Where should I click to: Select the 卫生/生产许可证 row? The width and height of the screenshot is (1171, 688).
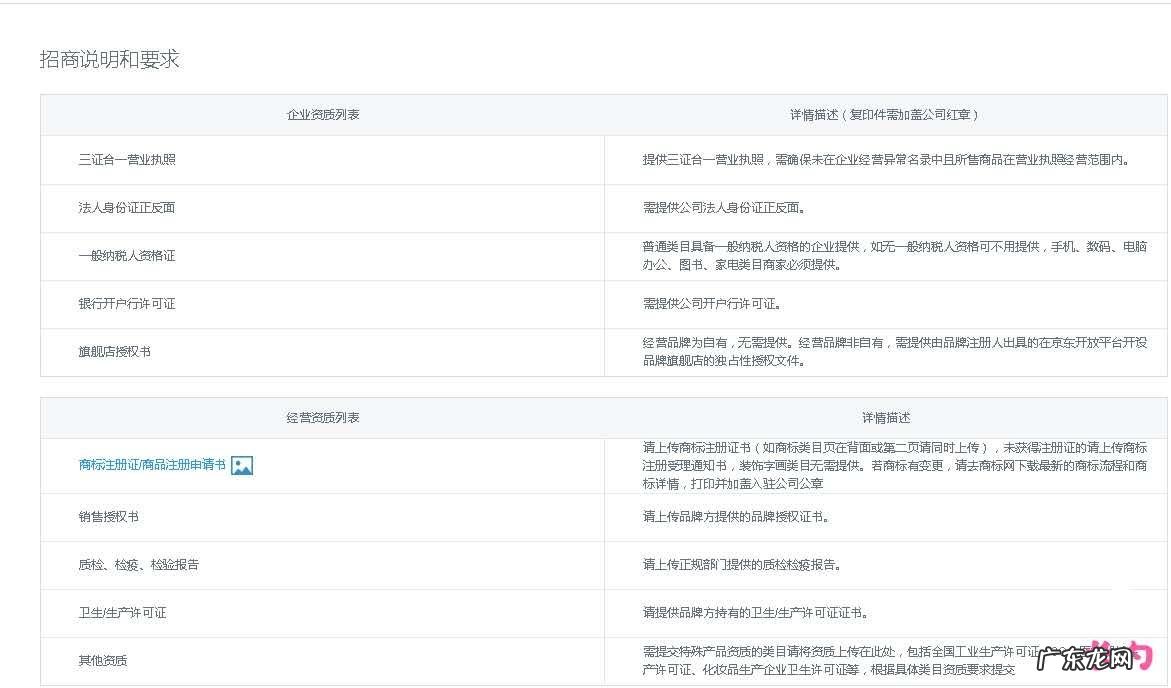[120, 612]
